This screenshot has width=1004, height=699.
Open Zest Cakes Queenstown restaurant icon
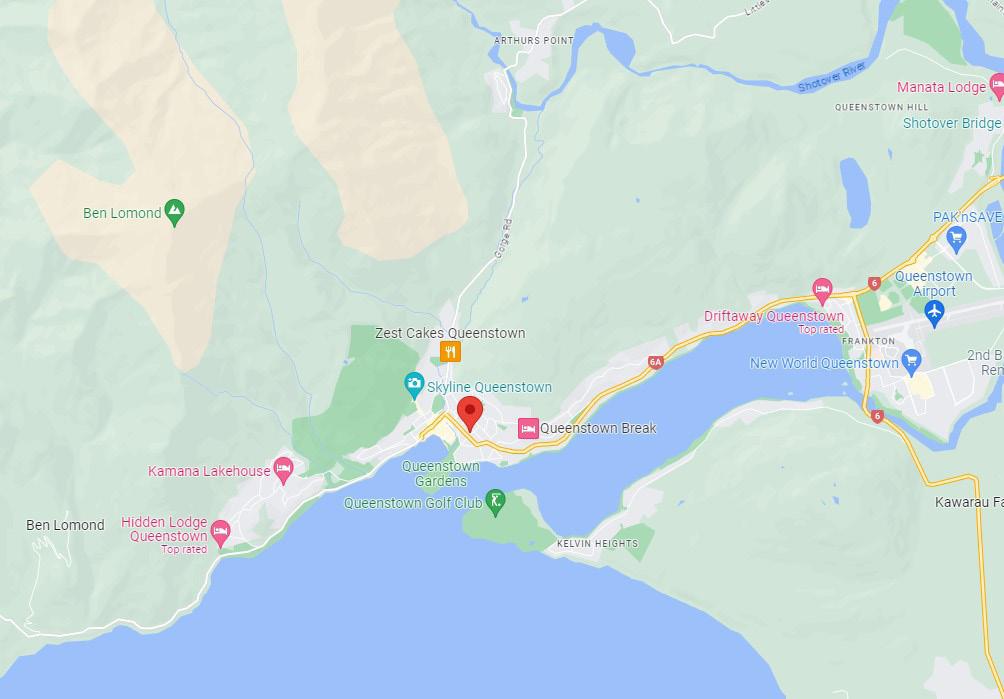pos(450,351)
